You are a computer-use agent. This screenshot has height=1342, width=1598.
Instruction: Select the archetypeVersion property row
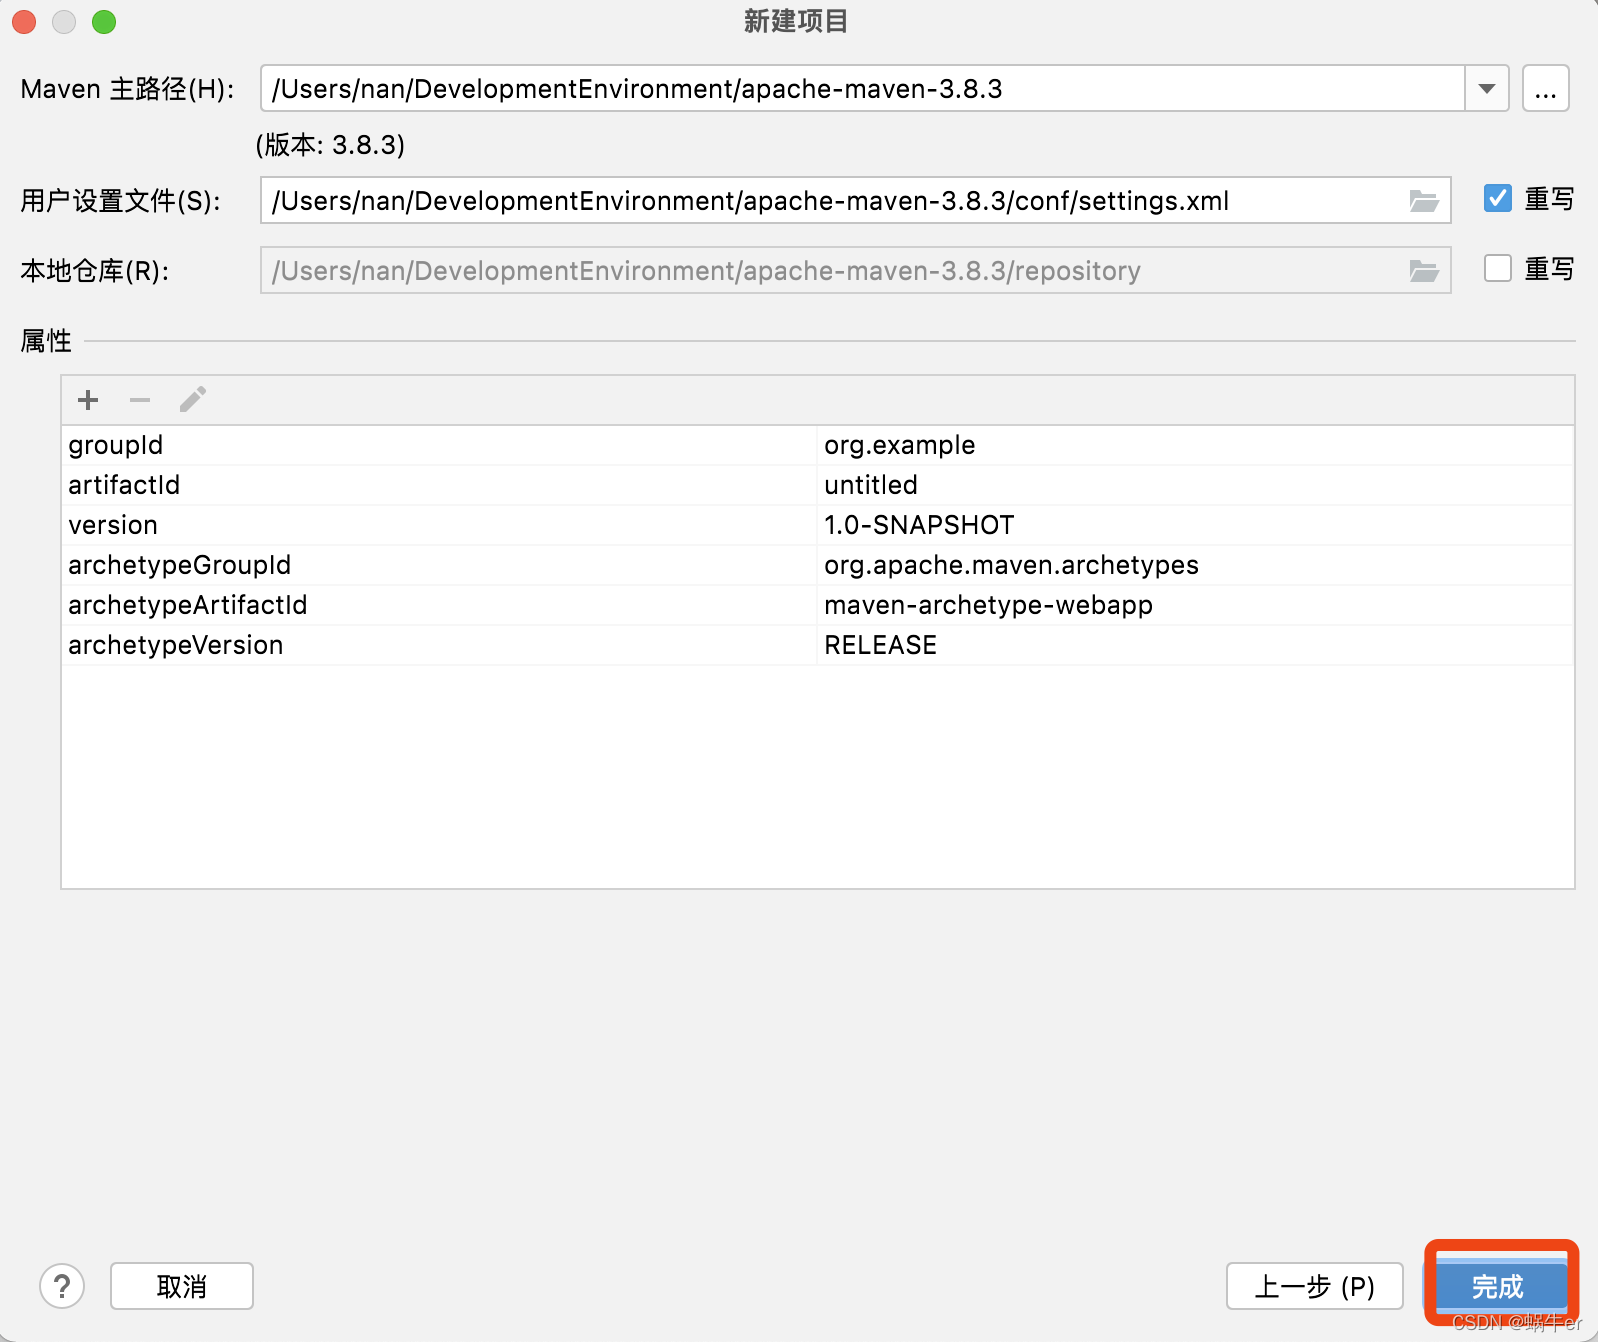tap(818, 645)
